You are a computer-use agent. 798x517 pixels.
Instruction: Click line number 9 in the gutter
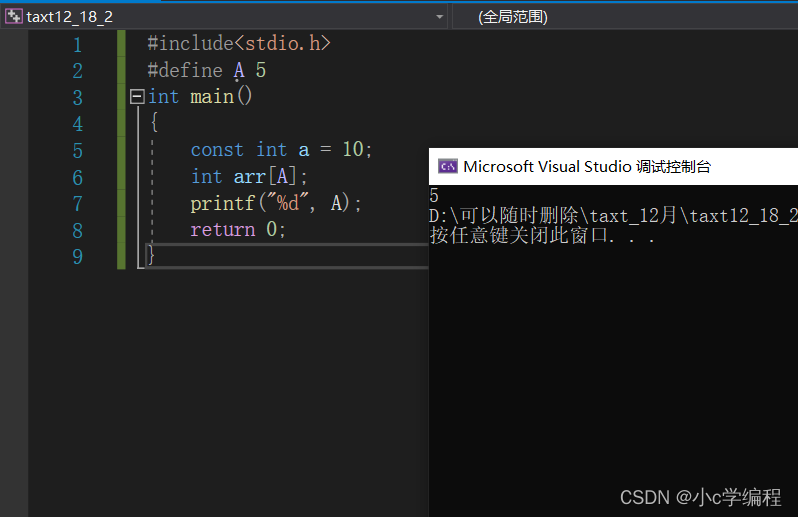click(77, 256)
